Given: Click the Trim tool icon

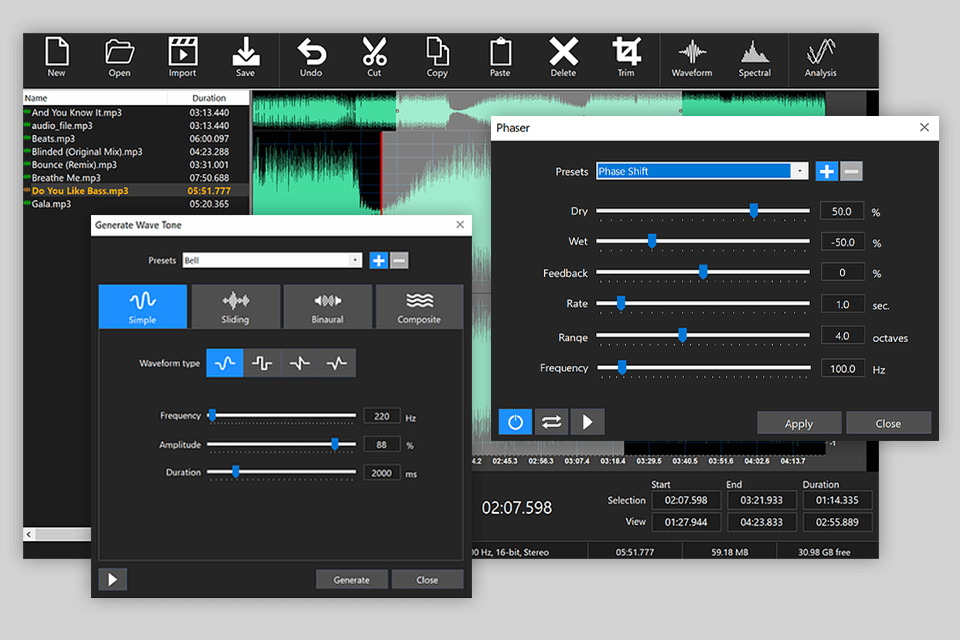Looking at the screenshot, I should pos(627,57).
